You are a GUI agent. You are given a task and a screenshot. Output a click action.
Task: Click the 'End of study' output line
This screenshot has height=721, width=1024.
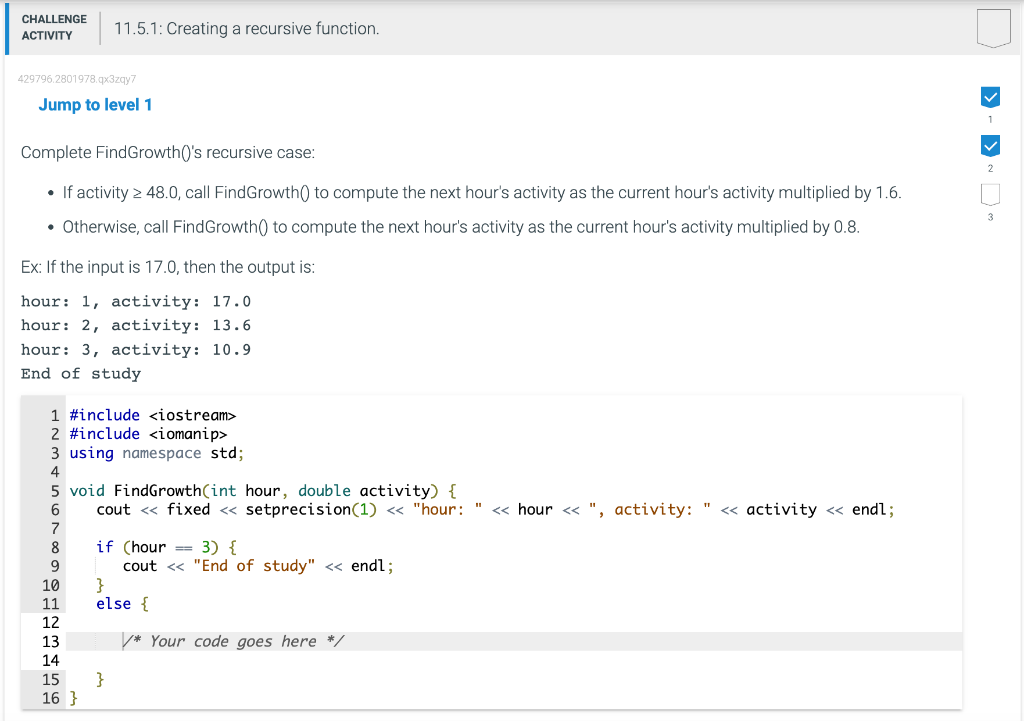click(x=81, y=374)
